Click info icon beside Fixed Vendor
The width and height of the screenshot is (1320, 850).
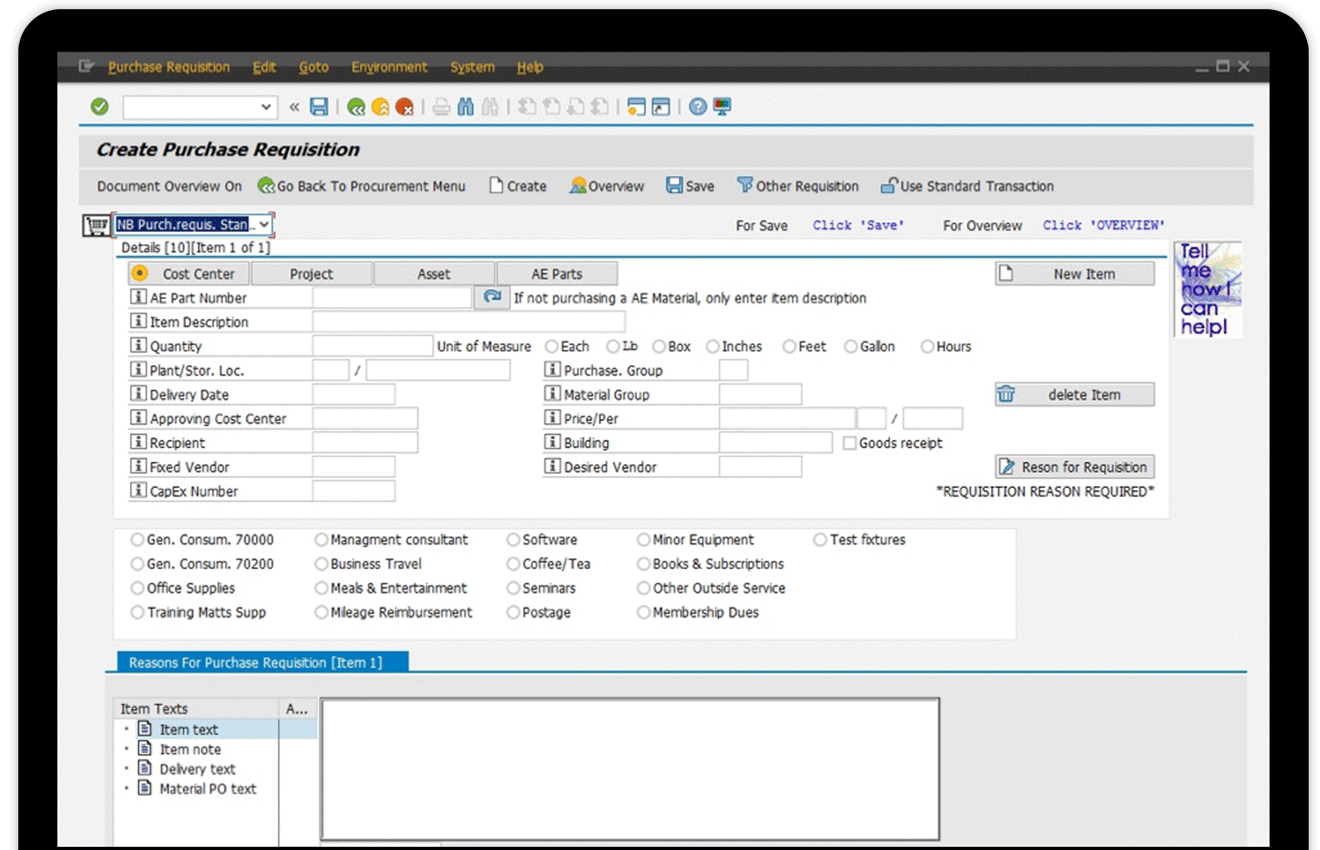point(138,466)
